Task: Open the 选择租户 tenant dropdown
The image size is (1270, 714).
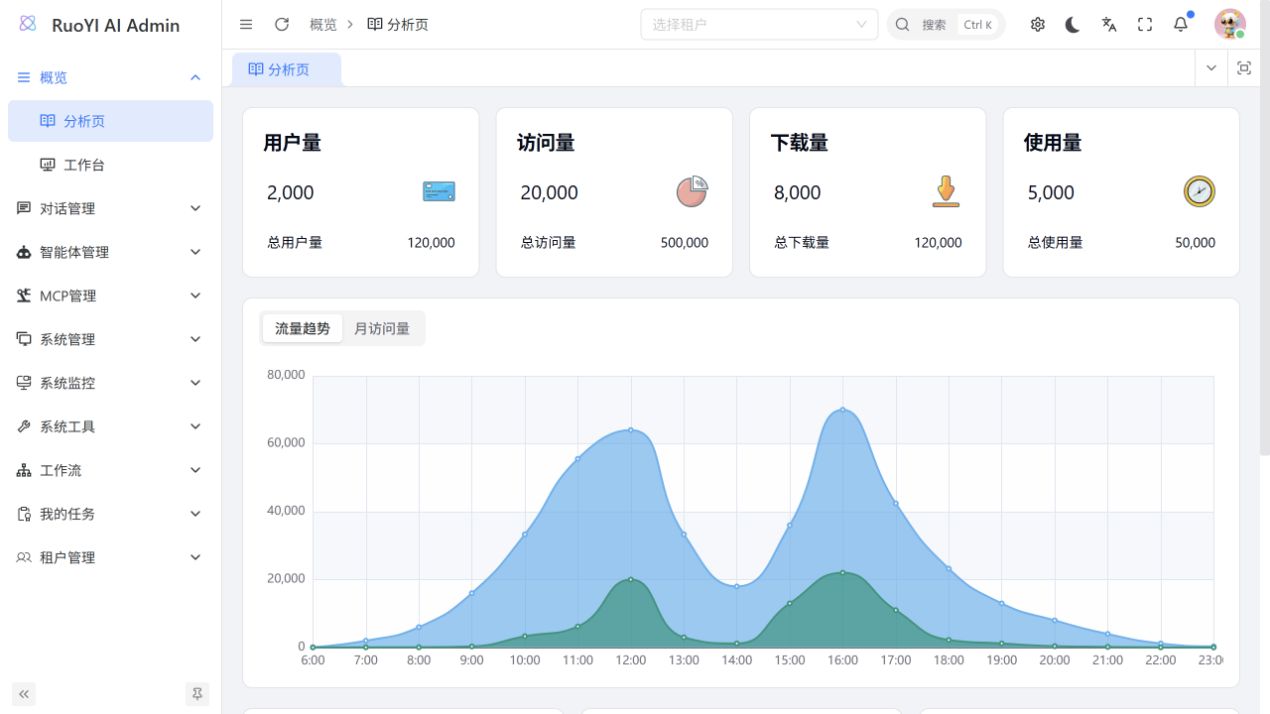Action: (759, 24)
